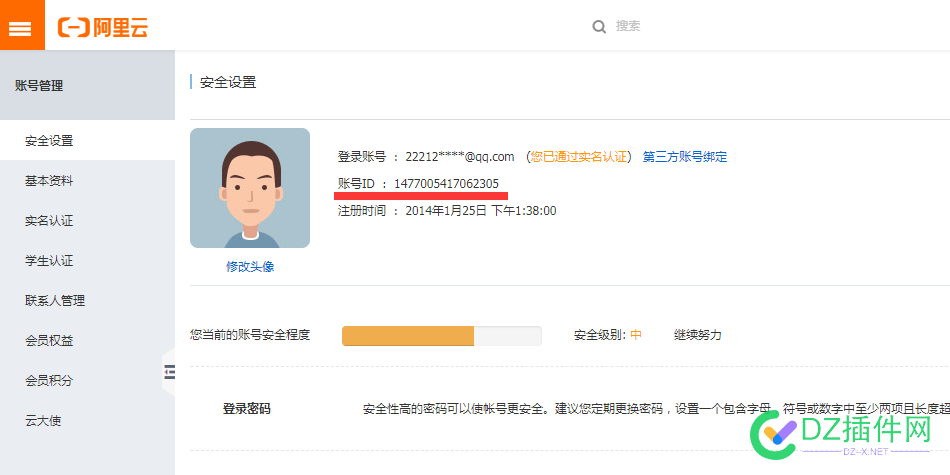Click the 安全级别 value 中
This screenshot has height=475, width=950.
click(636, 334)
